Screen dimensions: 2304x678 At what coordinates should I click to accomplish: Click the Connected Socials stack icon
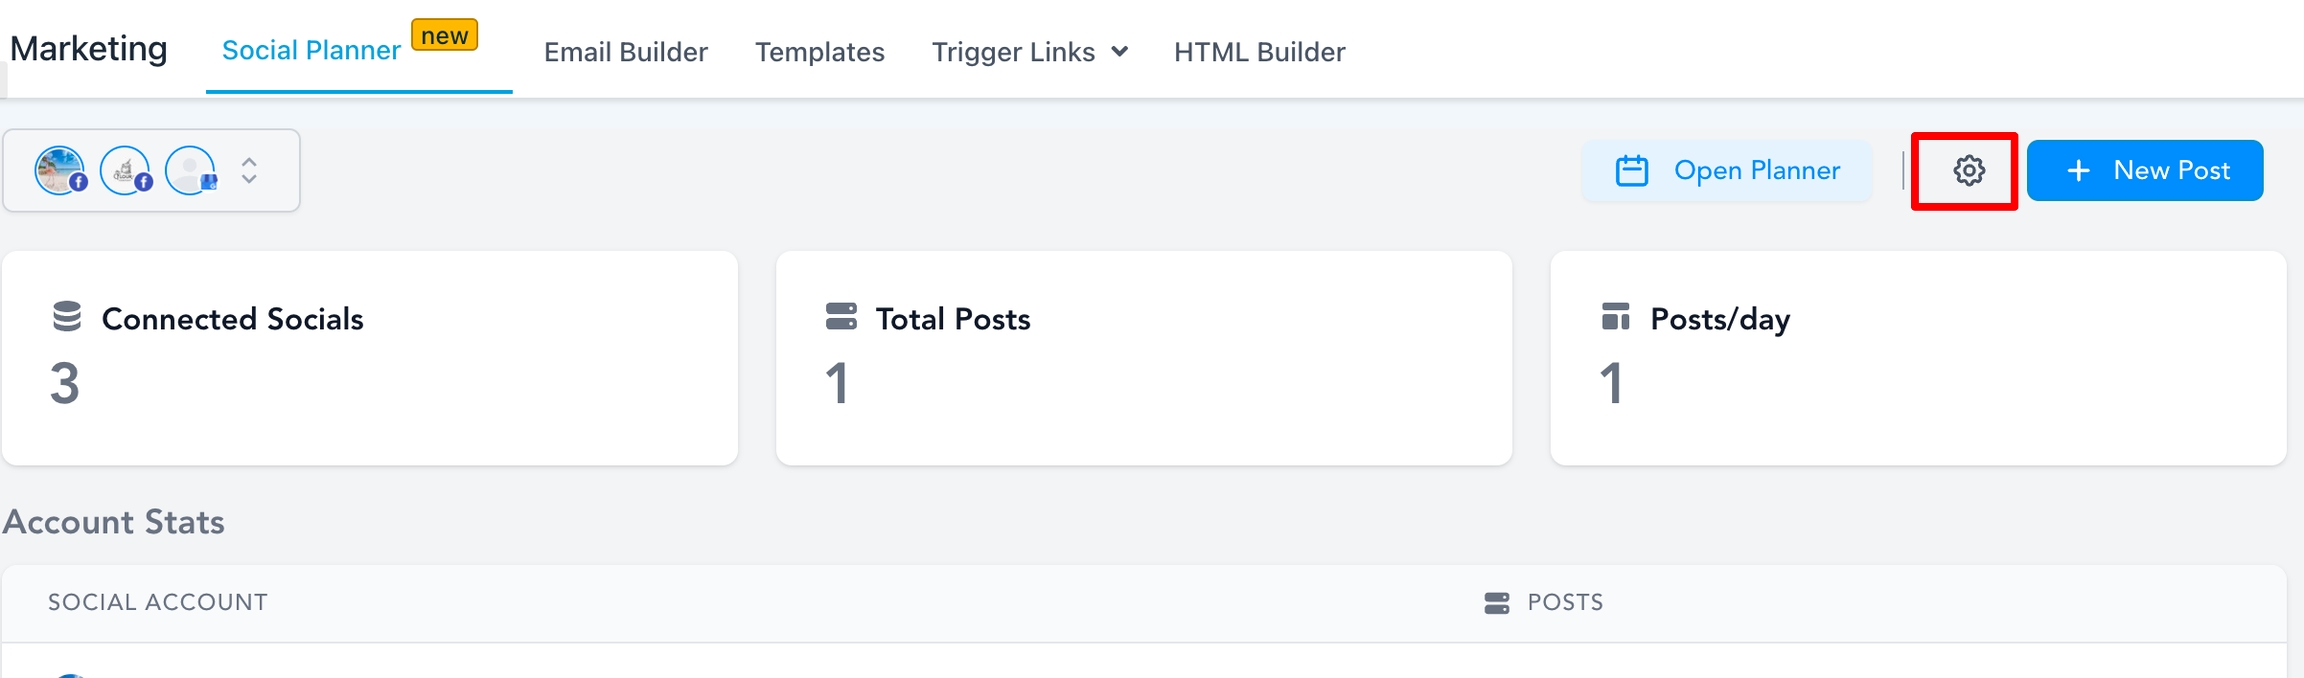(67, 318)
